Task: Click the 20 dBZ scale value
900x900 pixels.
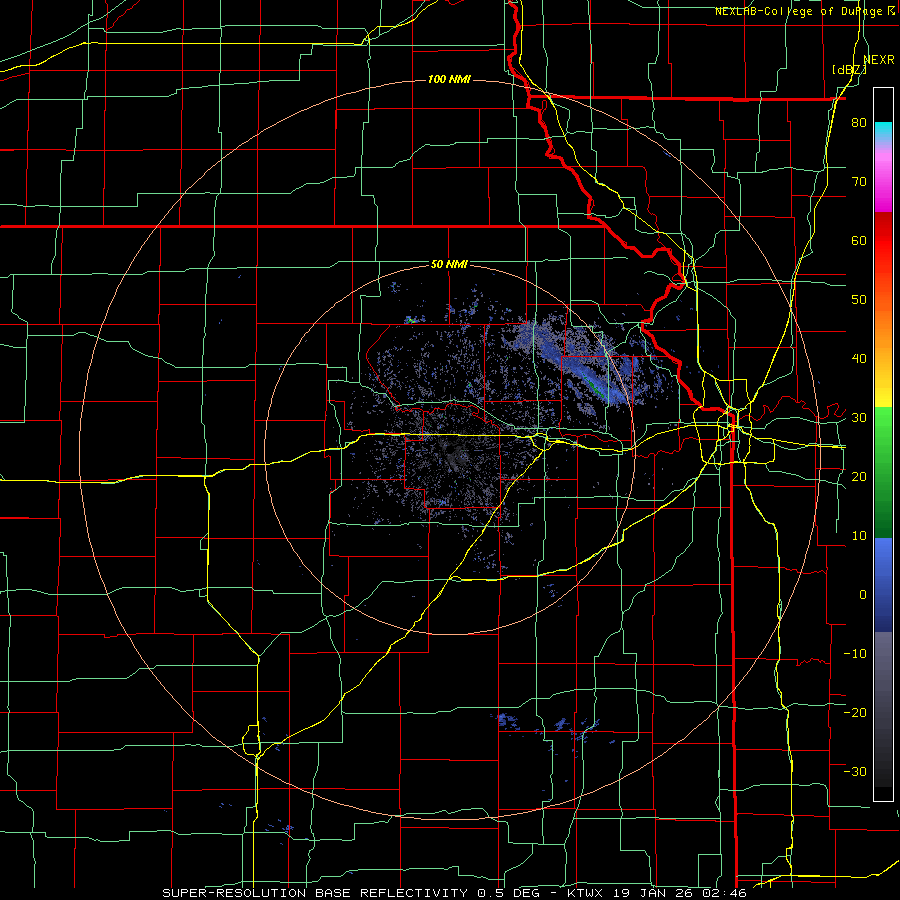Action: pos(859,477)
